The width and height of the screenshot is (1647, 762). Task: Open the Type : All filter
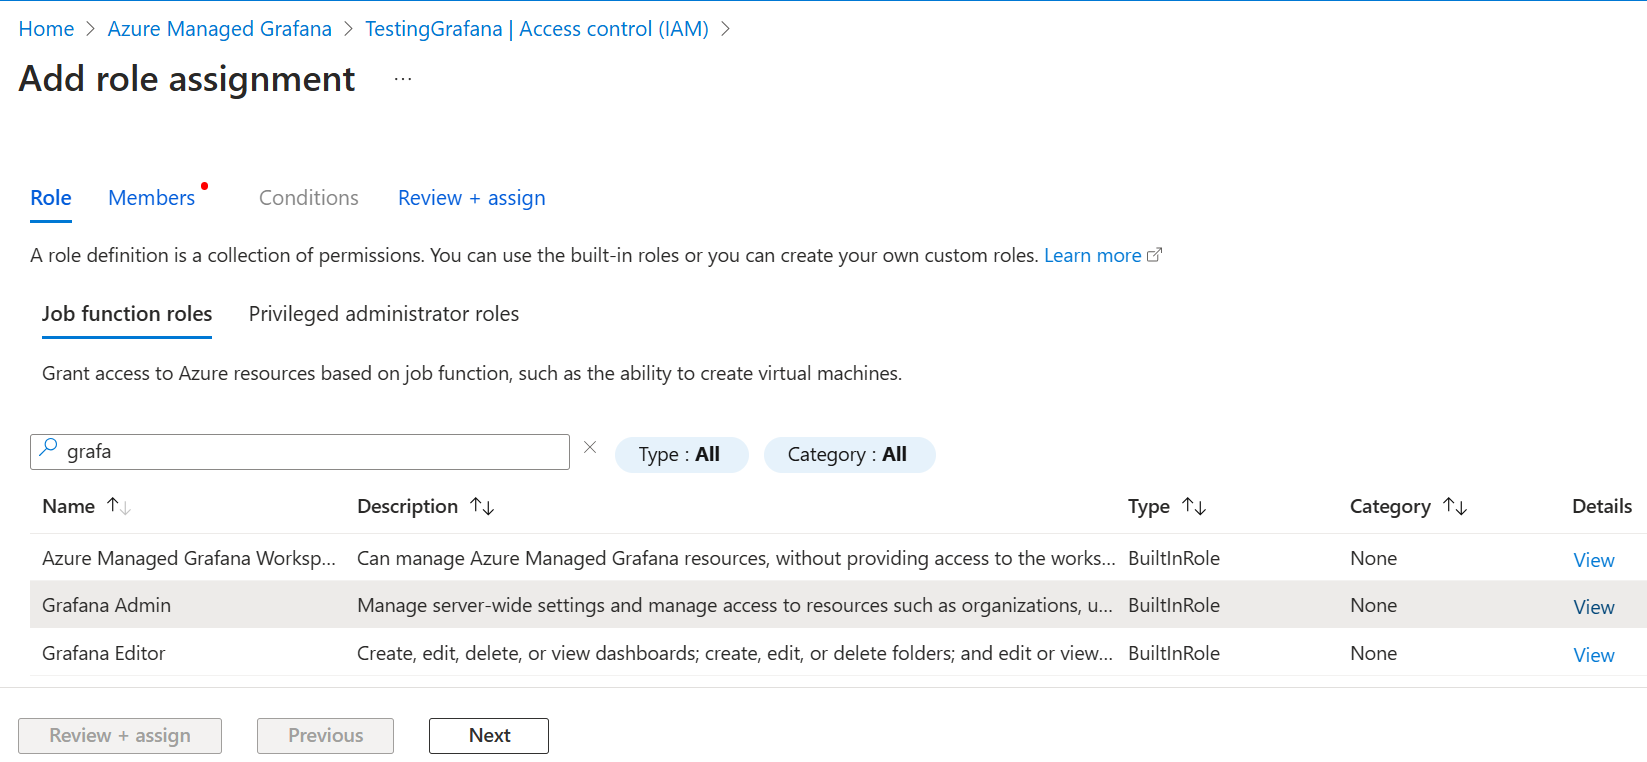681,454
